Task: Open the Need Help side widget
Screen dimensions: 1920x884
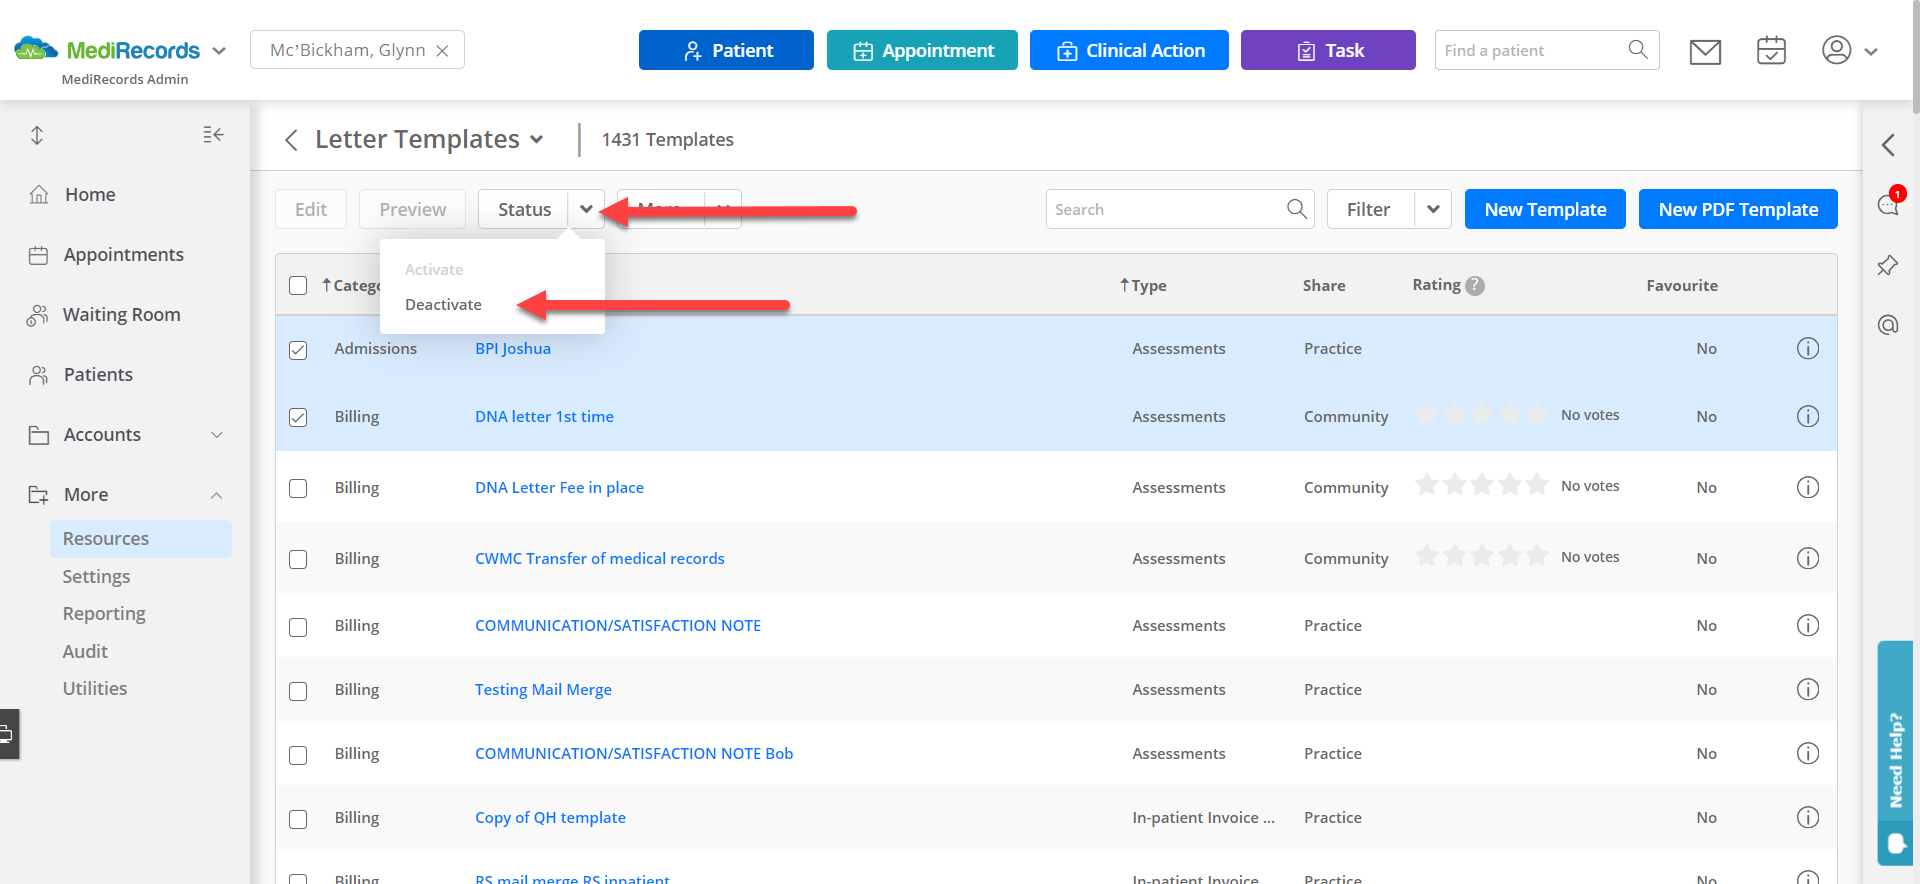Action: pyautogui.click(x=1895, y=752)
